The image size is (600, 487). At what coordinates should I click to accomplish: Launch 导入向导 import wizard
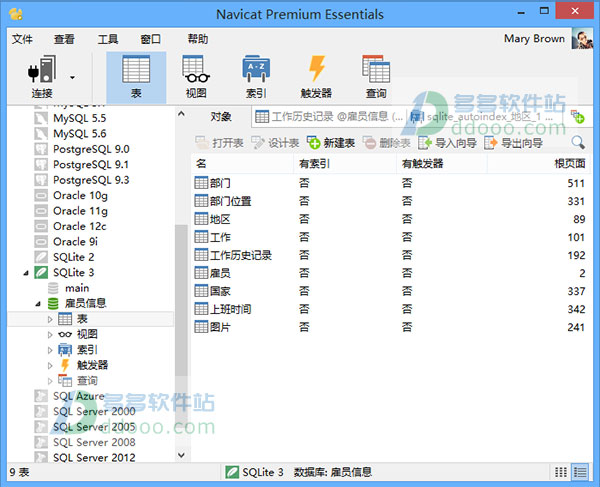[447, 143]
